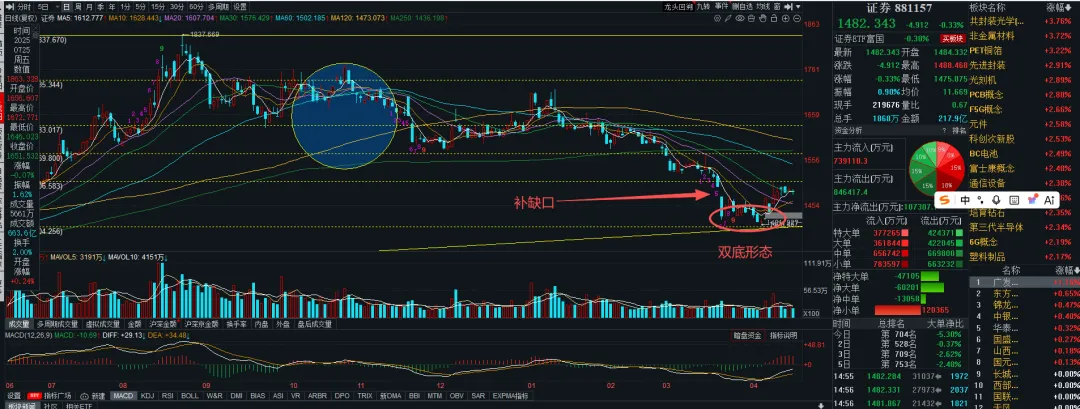Expand the top-right toolbar dropdown arrow
This screenshot has width=1080, height=409.
pyautogui.click(x=798, y=7)
